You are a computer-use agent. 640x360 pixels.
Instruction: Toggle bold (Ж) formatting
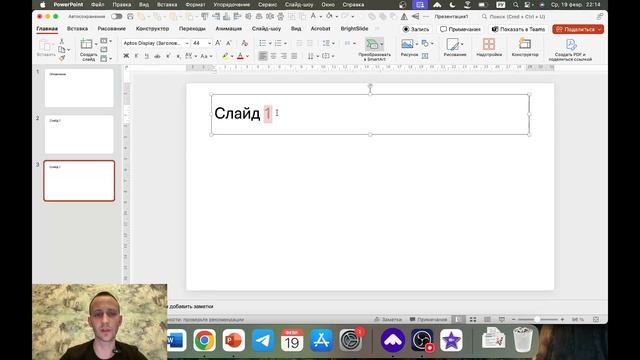tap(126, 56)
